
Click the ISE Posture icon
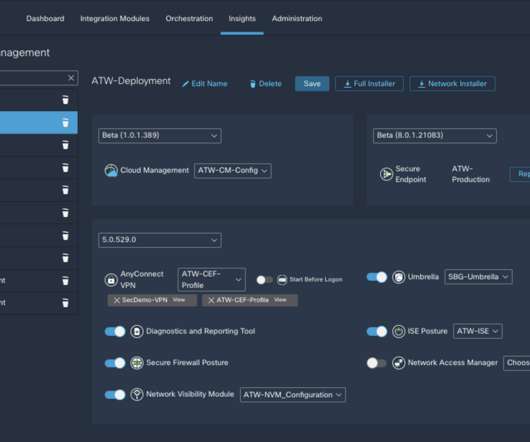[x=399, y=332]
